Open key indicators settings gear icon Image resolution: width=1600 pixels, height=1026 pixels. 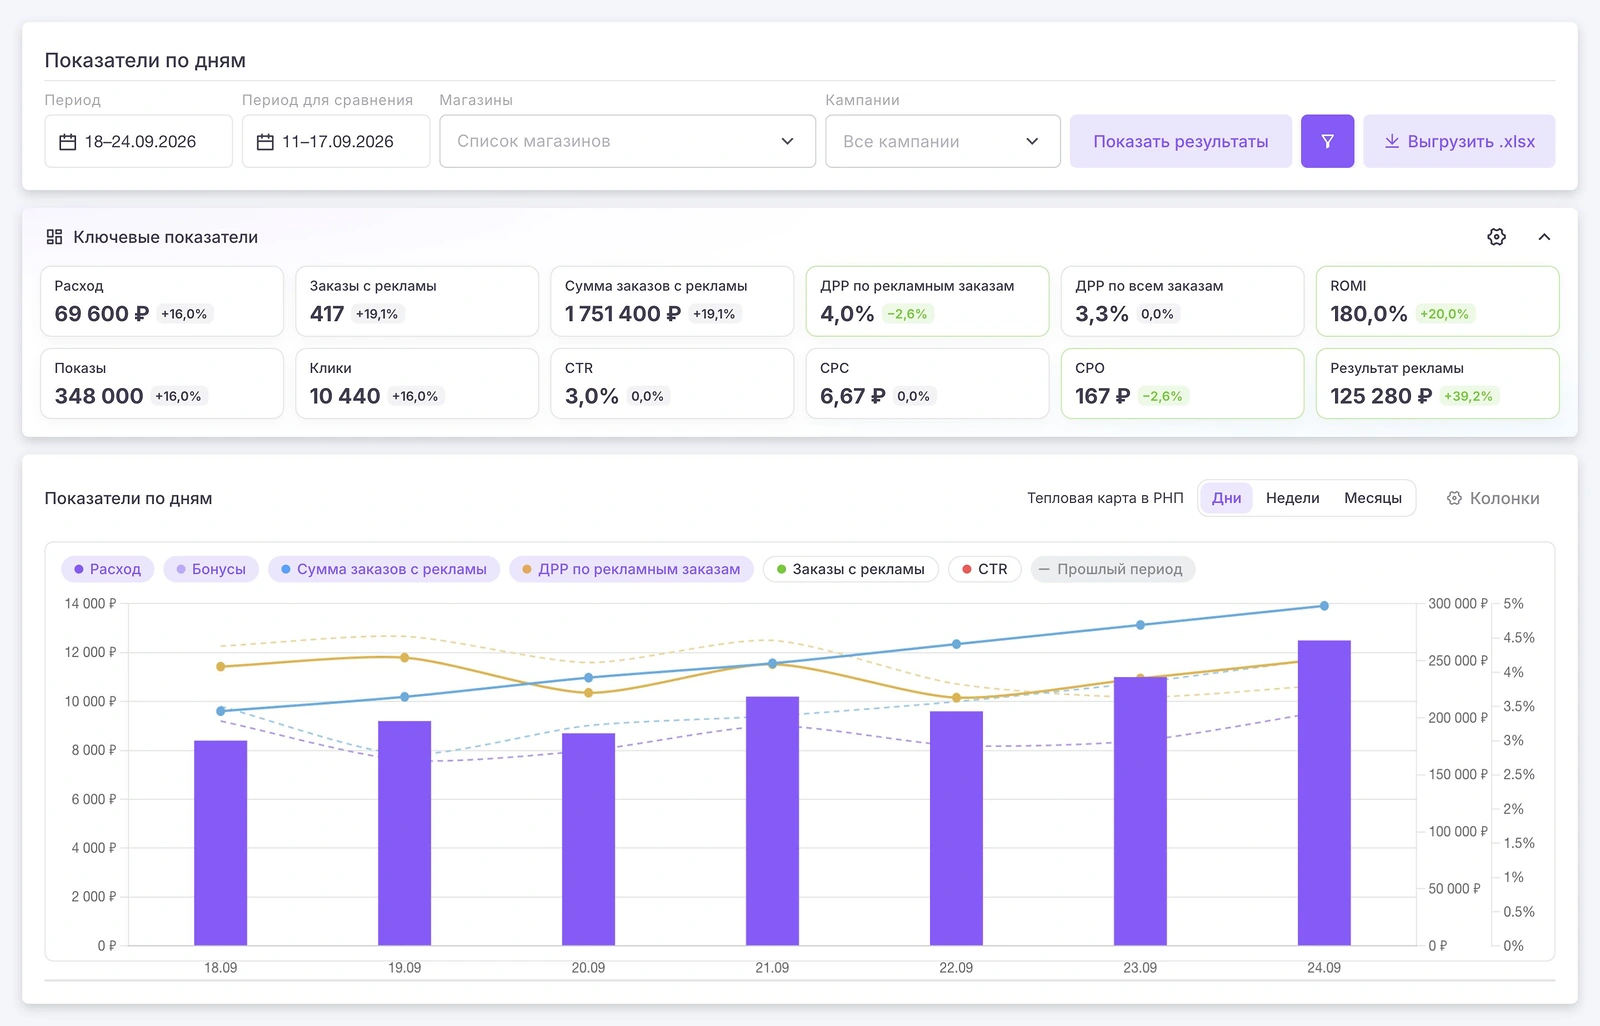coord(1496,237)
